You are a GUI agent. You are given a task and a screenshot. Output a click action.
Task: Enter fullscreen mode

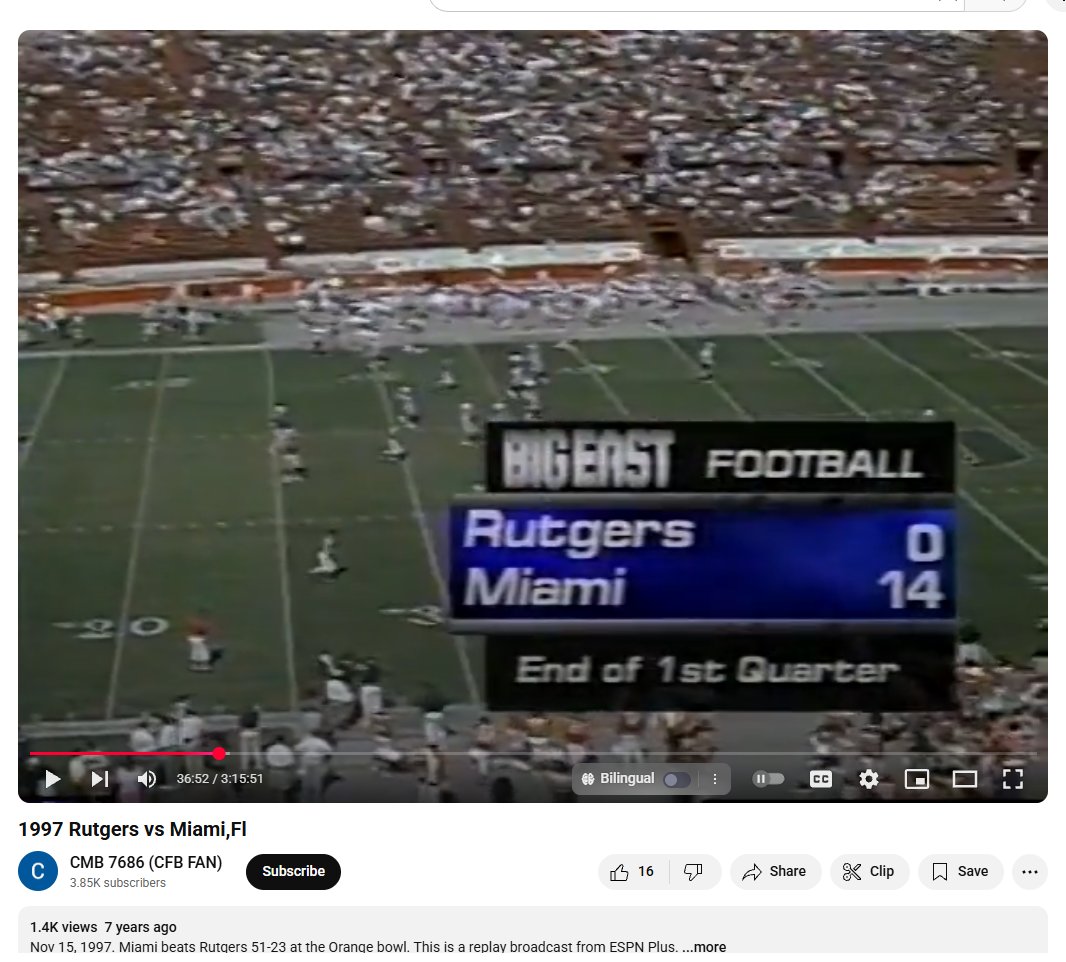1012,779
